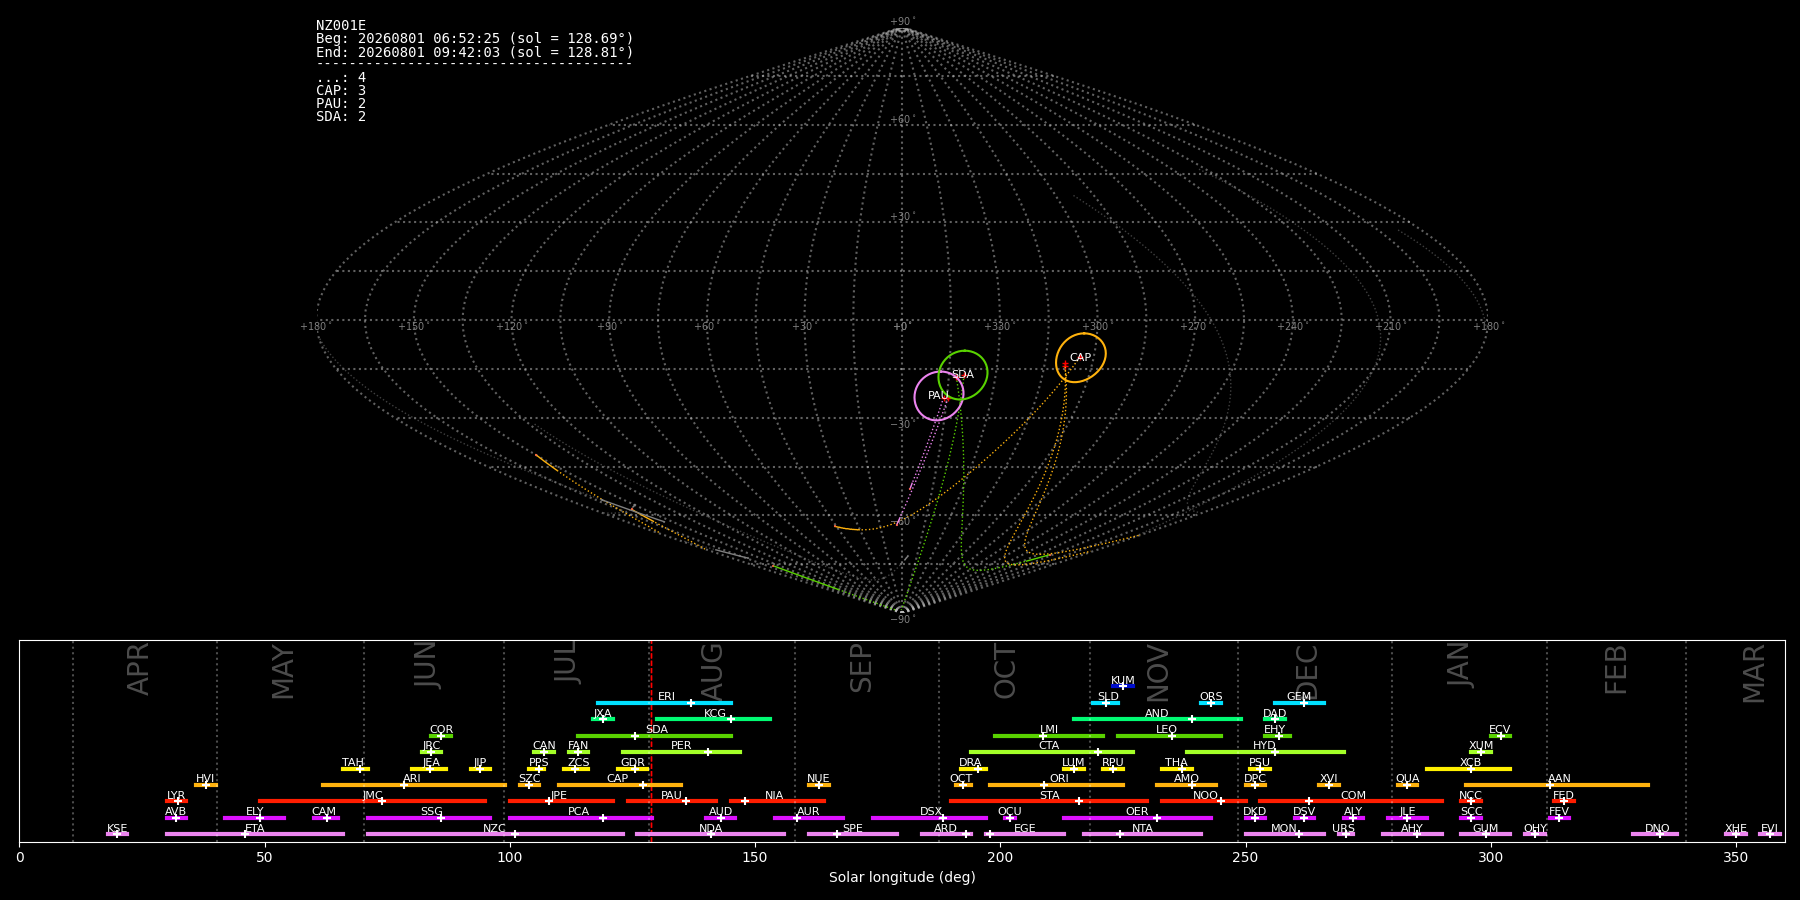Click the red current solar longitude line
Screen dimensions: 1800x900
click(650, 741)
